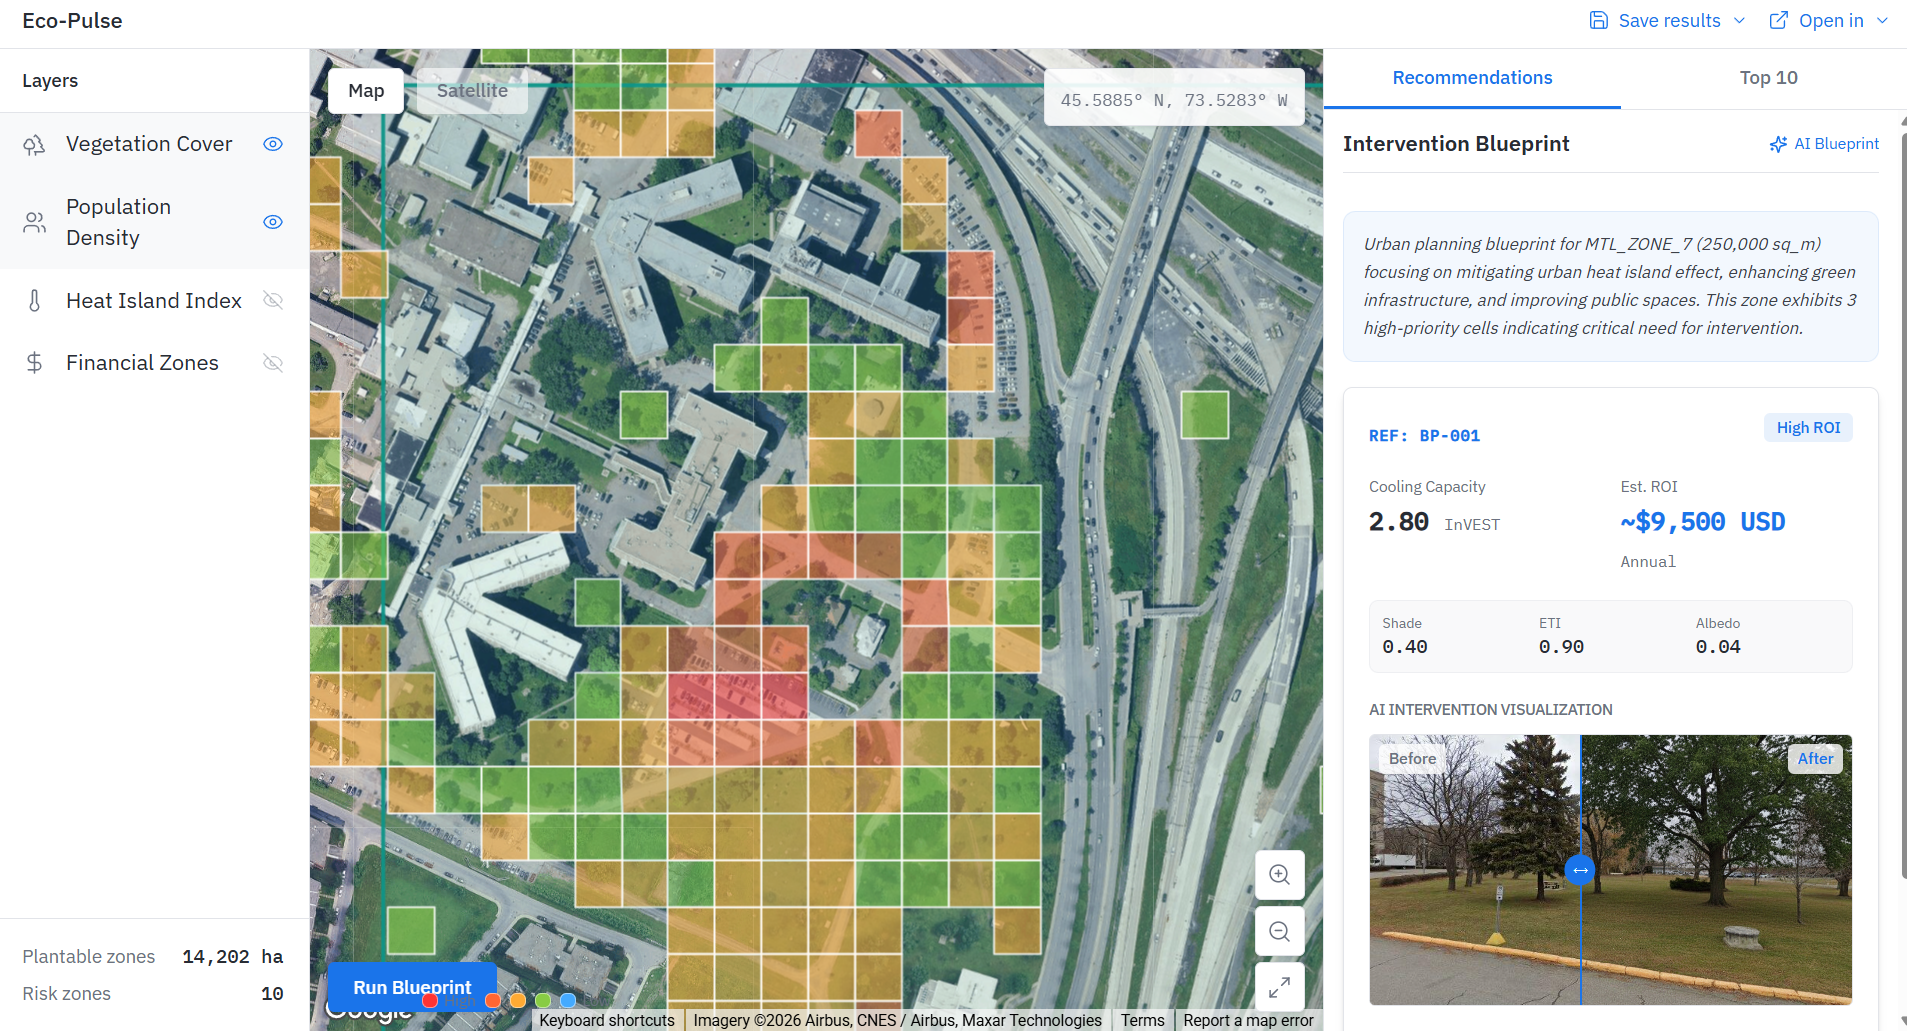Click the coordinates readout box
1907x1031 pixels.
click(x=1174, y=98)
